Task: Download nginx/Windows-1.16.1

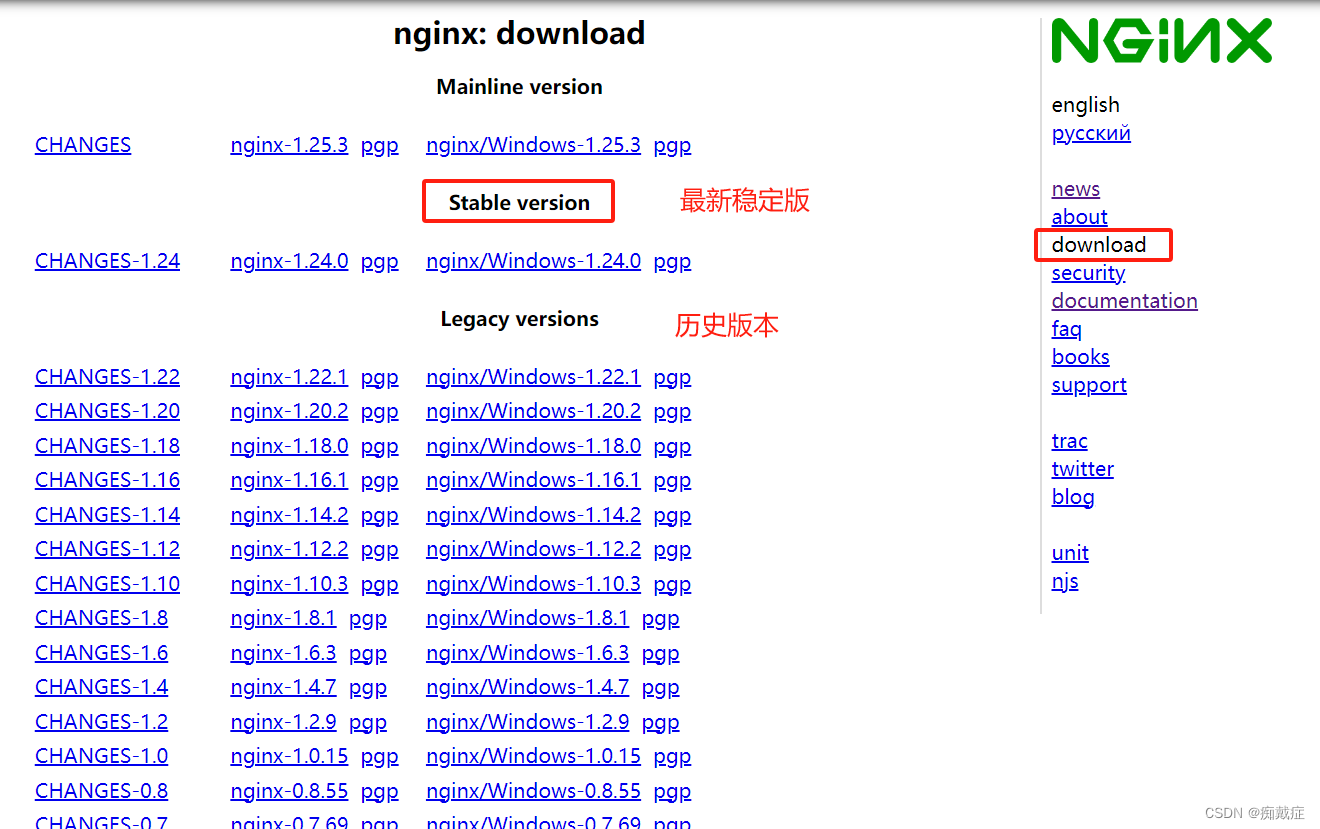Action: click(x=533, y=480)
